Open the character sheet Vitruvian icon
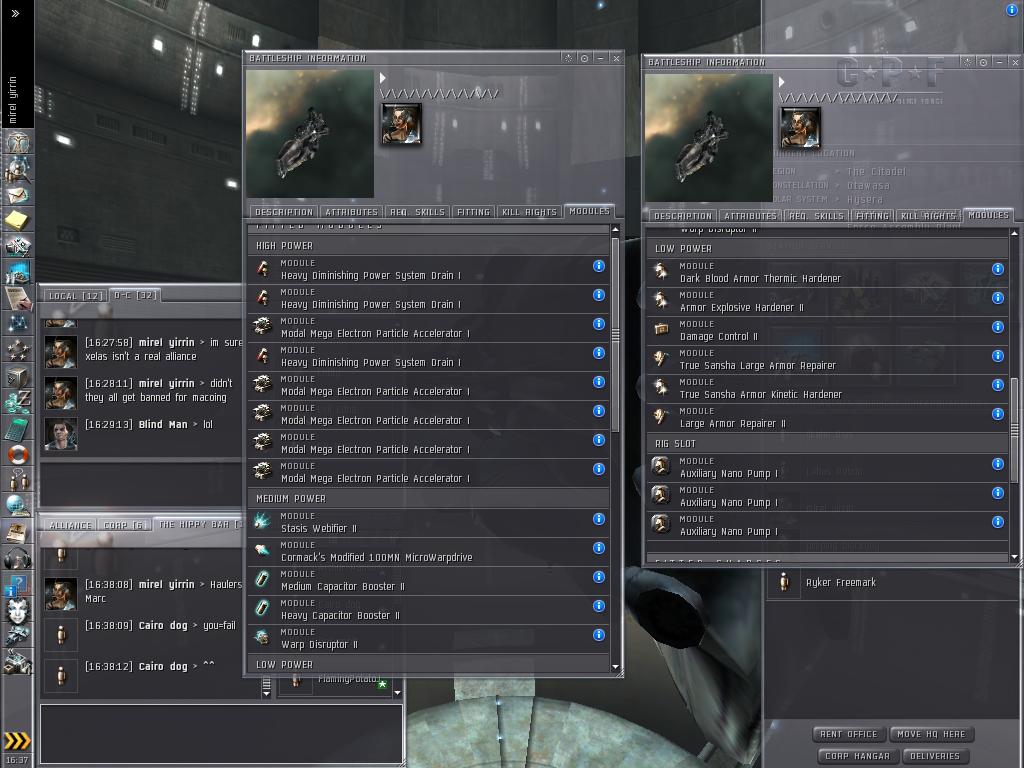 click(18, 142)
